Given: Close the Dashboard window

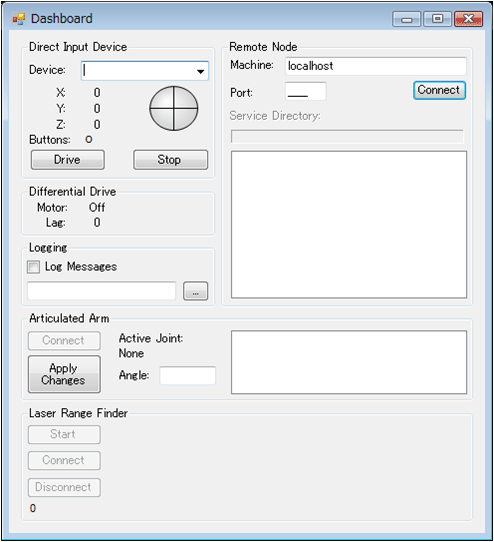Looking at the screenshot, I should click(x=468, y=19).
